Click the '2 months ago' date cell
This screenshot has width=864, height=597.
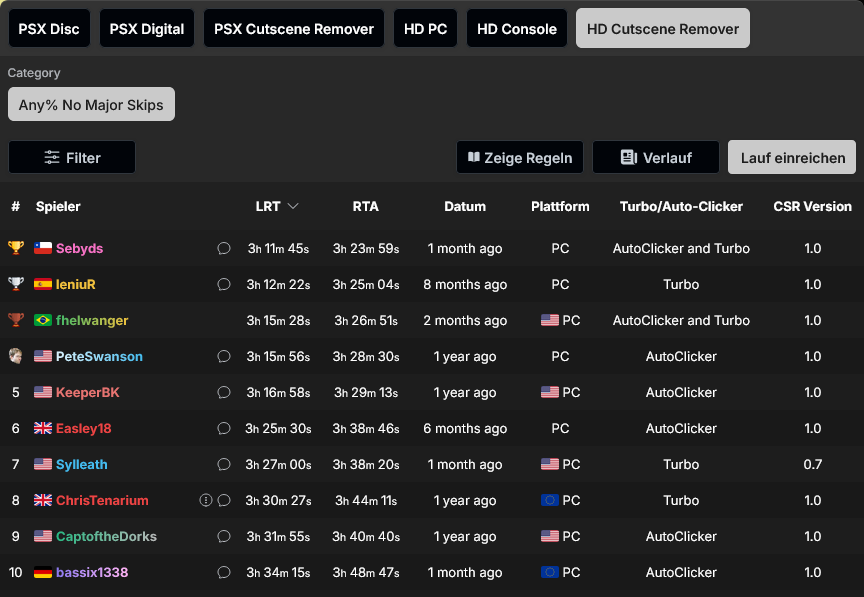[x=465, y=320]
